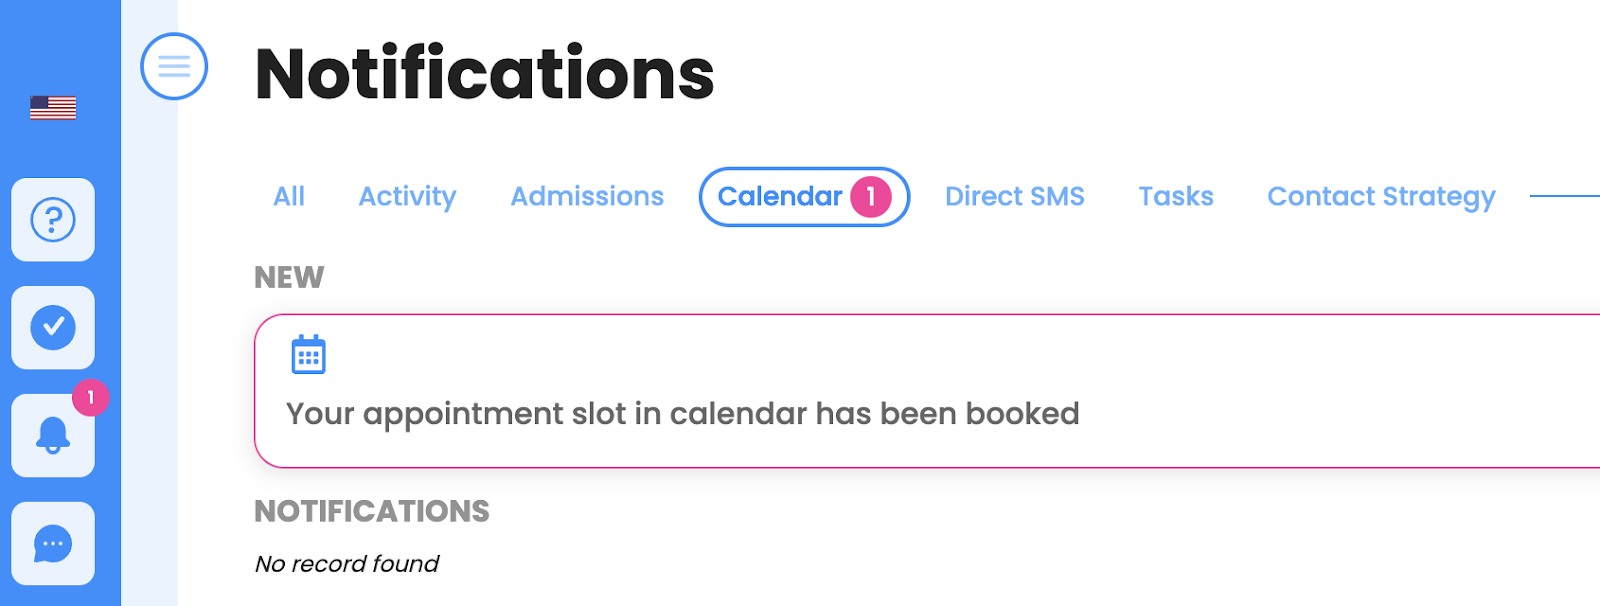This screenshot has width=1600, height=606.
Task: Select the Admissions tab
Action: [x=587, y=197]
